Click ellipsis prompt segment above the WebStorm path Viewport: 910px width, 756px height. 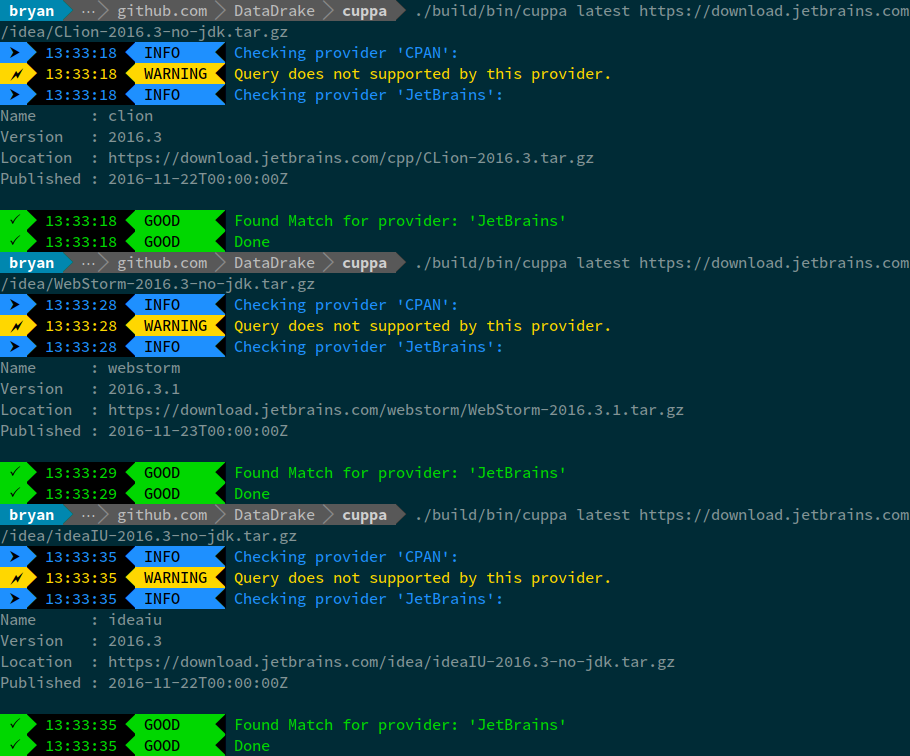[88, 263]
